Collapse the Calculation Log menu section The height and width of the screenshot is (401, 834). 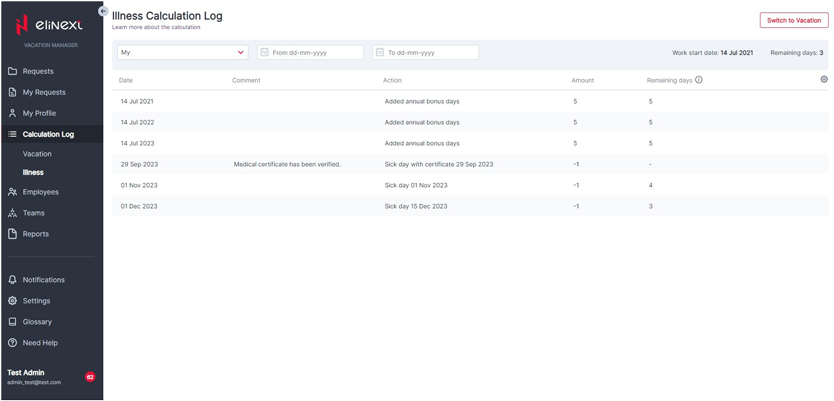pos(48,134)
